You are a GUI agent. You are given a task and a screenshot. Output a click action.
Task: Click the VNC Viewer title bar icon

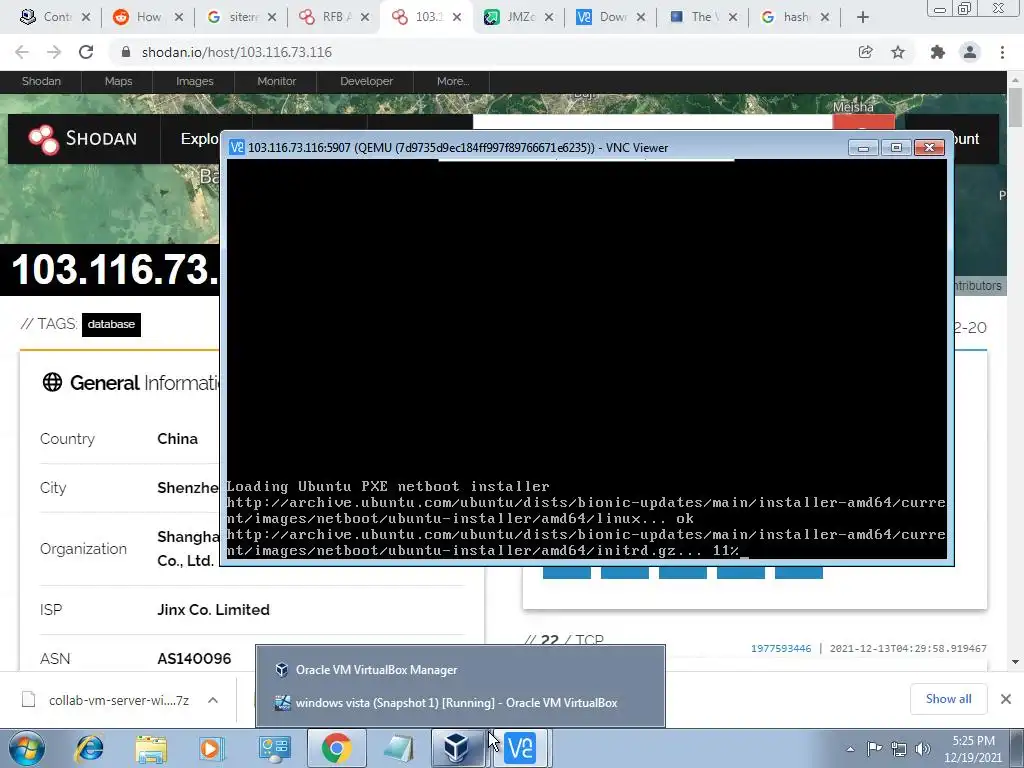[x=237, y=148]
